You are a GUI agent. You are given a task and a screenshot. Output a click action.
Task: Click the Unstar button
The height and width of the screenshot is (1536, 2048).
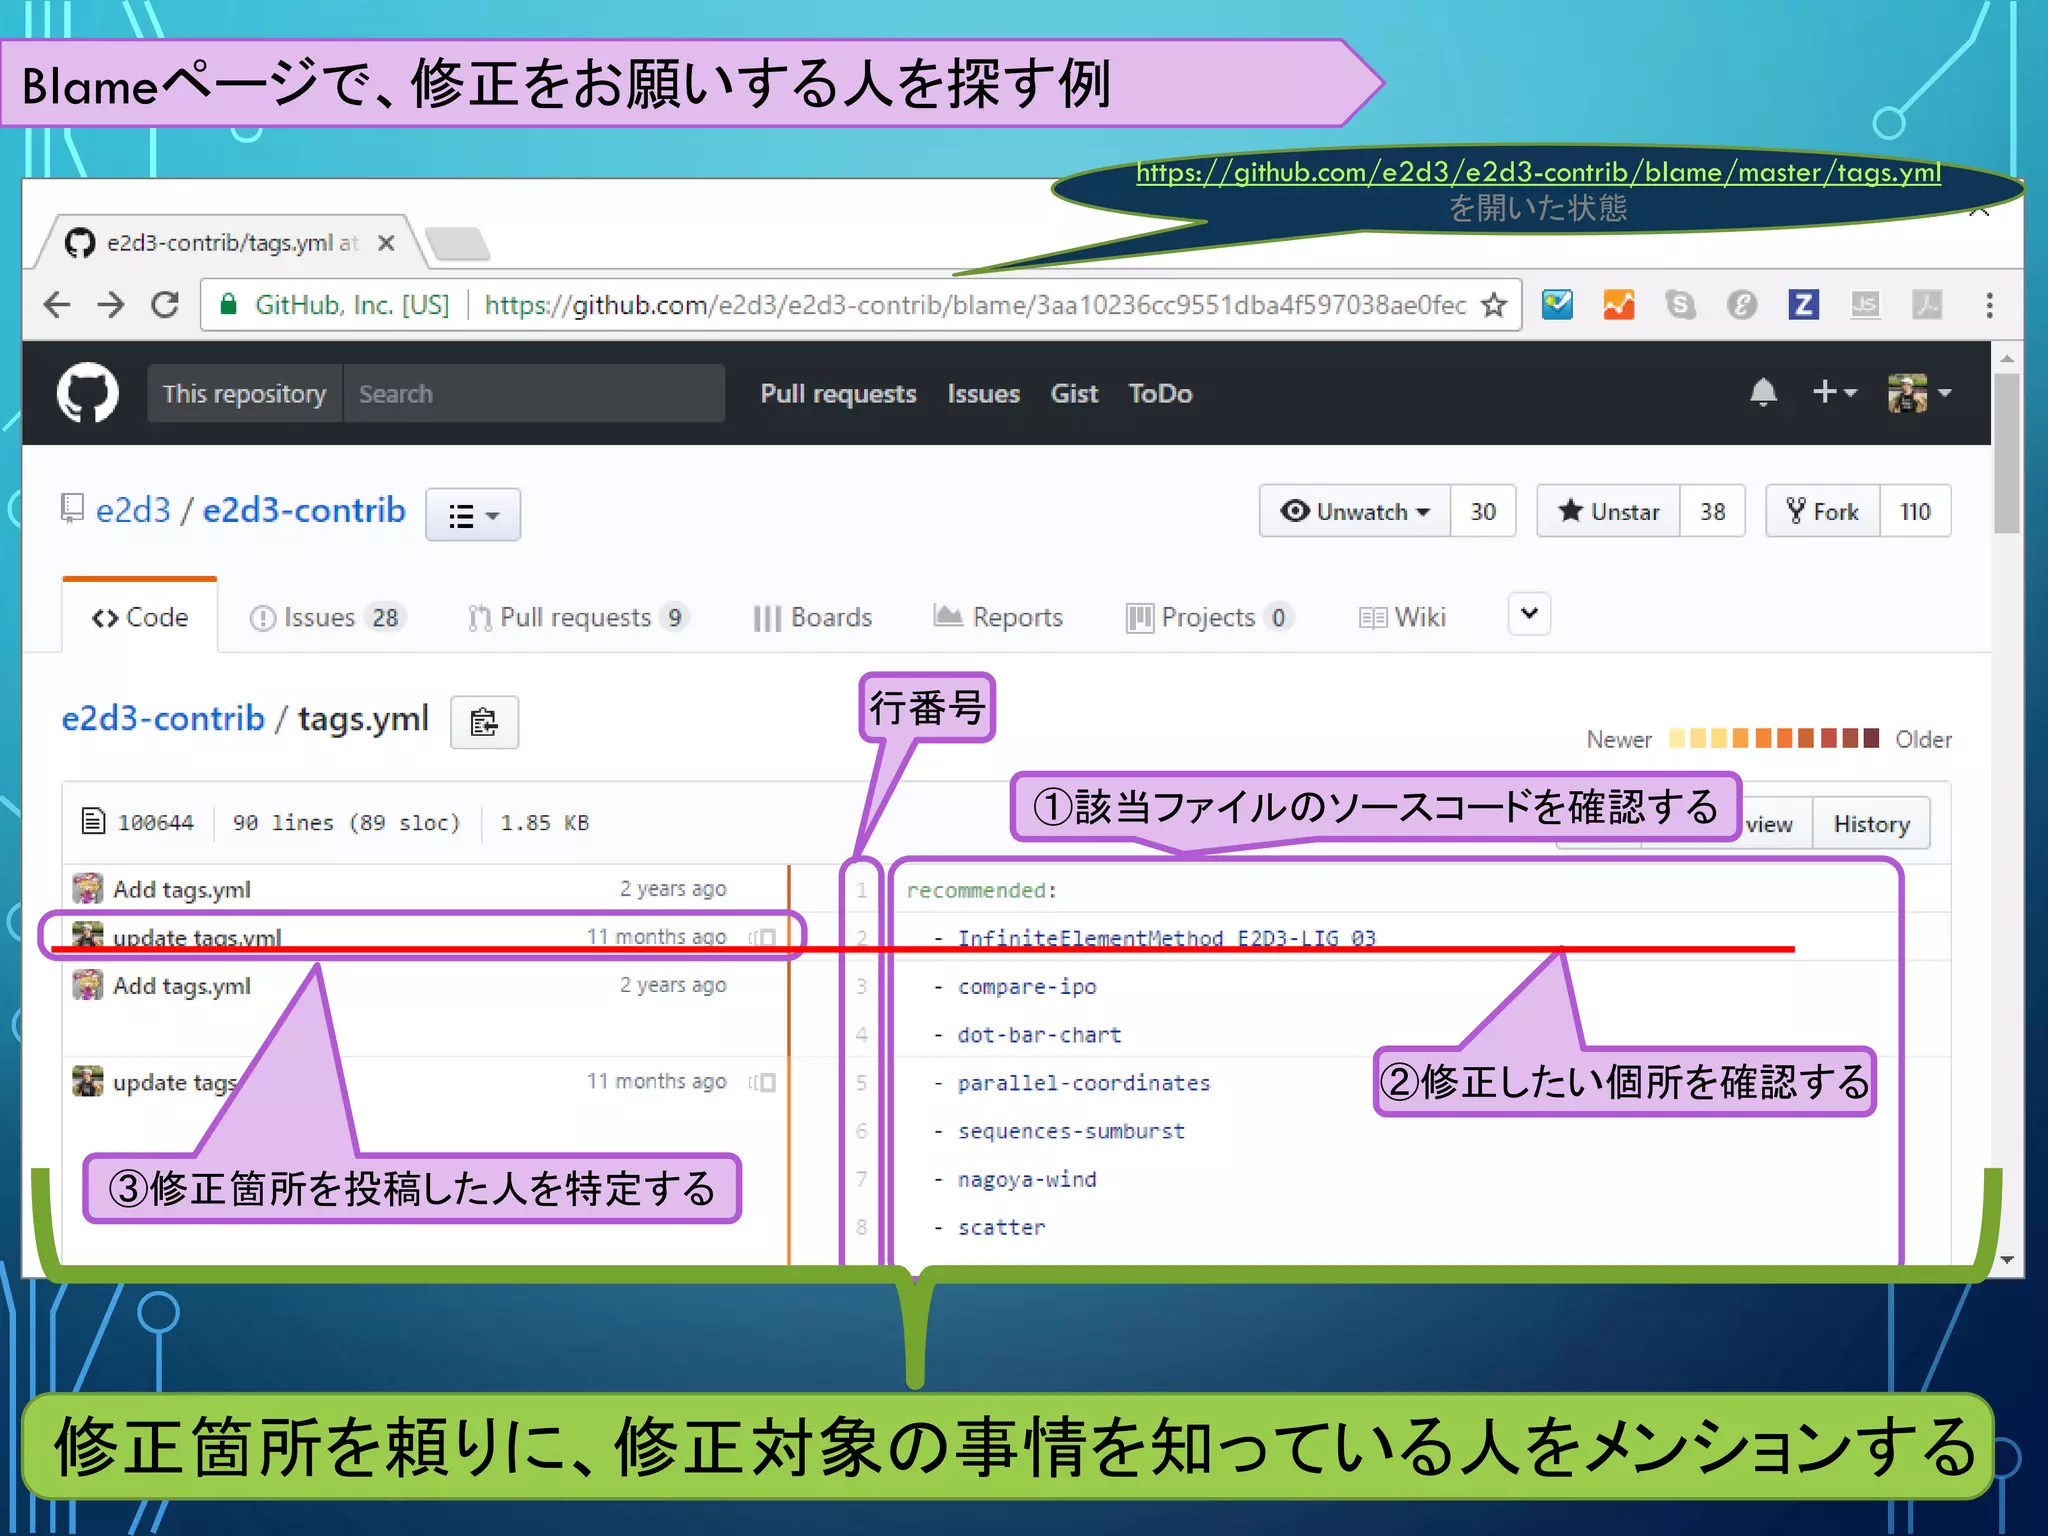(x=1608, y=511)
